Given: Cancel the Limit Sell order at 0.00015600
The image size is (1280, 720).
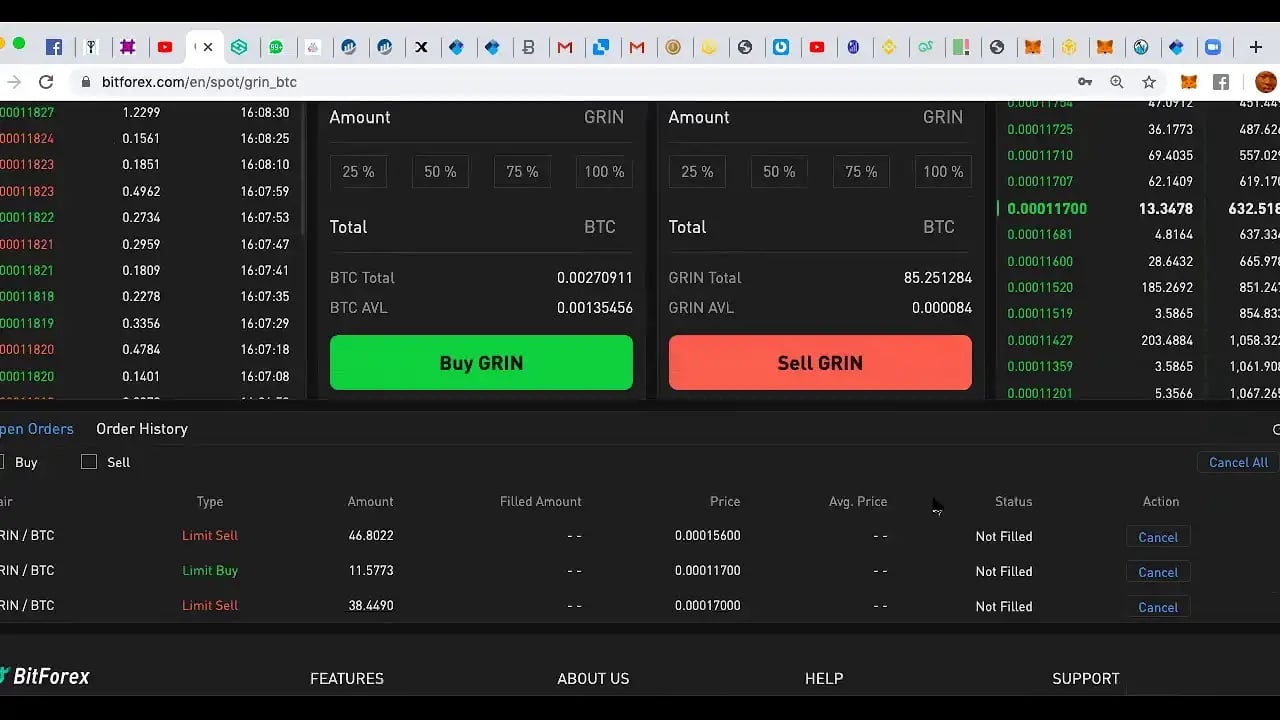Looking at the screenshot, I should click(1158, 537).
